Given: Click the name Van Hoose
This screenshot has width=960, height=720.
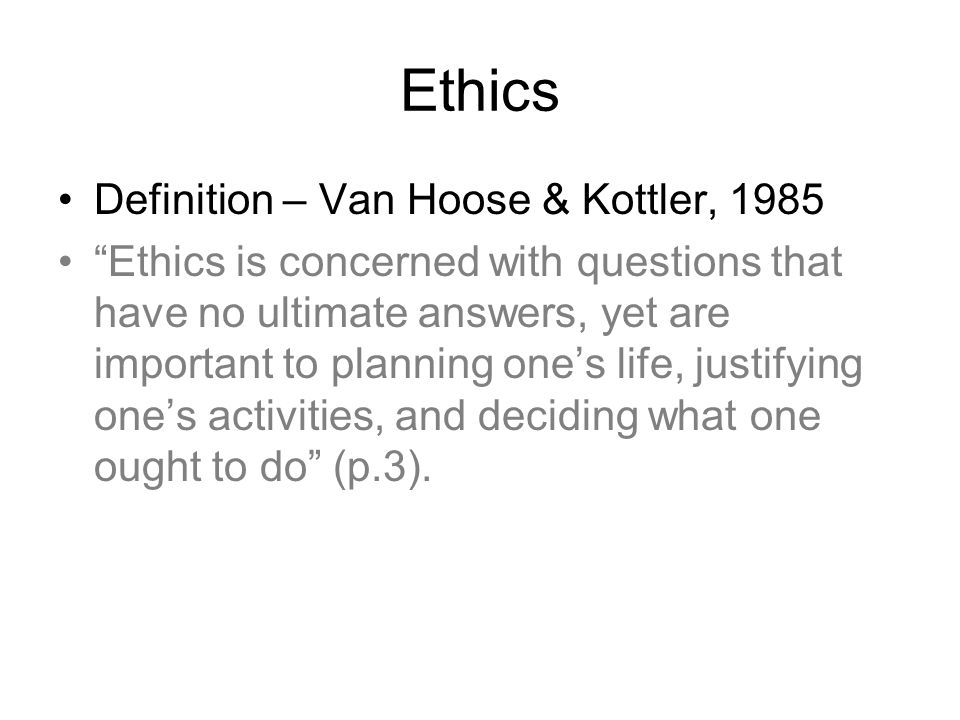Looking at the screenshot, I should tap(424, 200).
